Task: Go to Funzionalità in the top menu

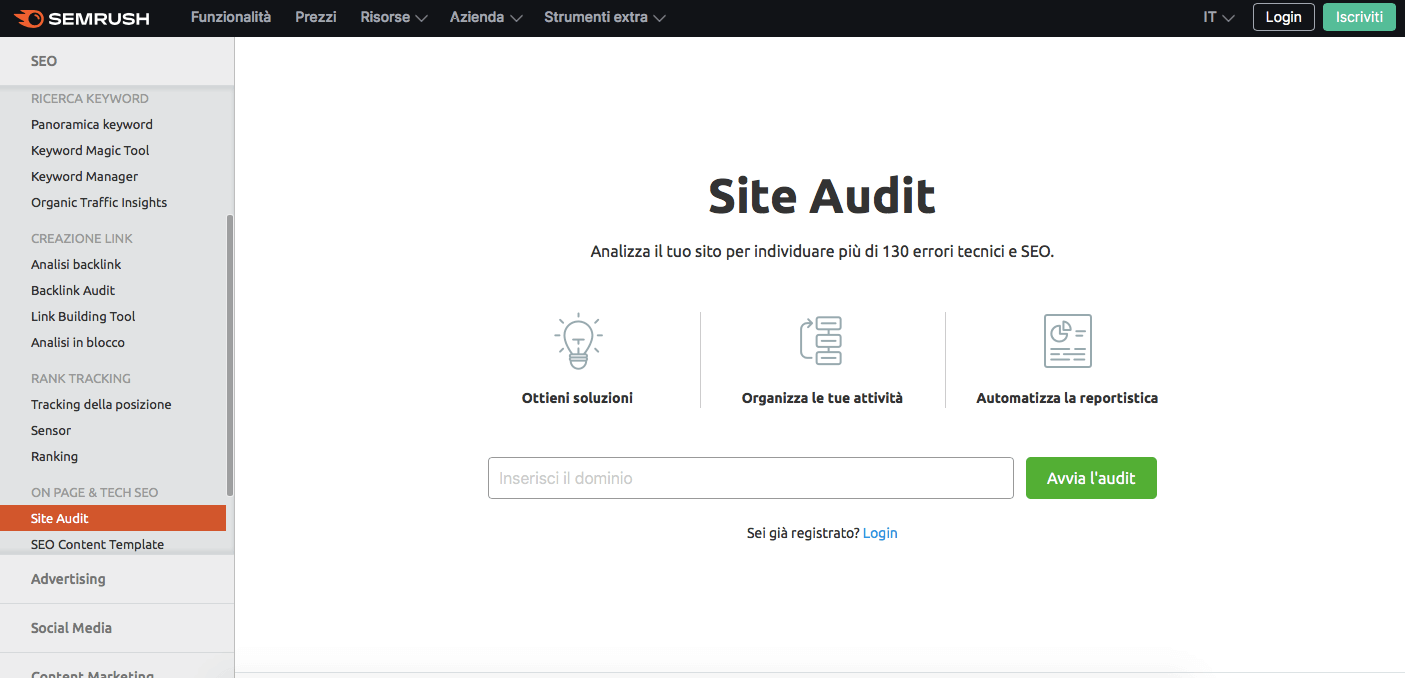Action: [x=231, y=18]
